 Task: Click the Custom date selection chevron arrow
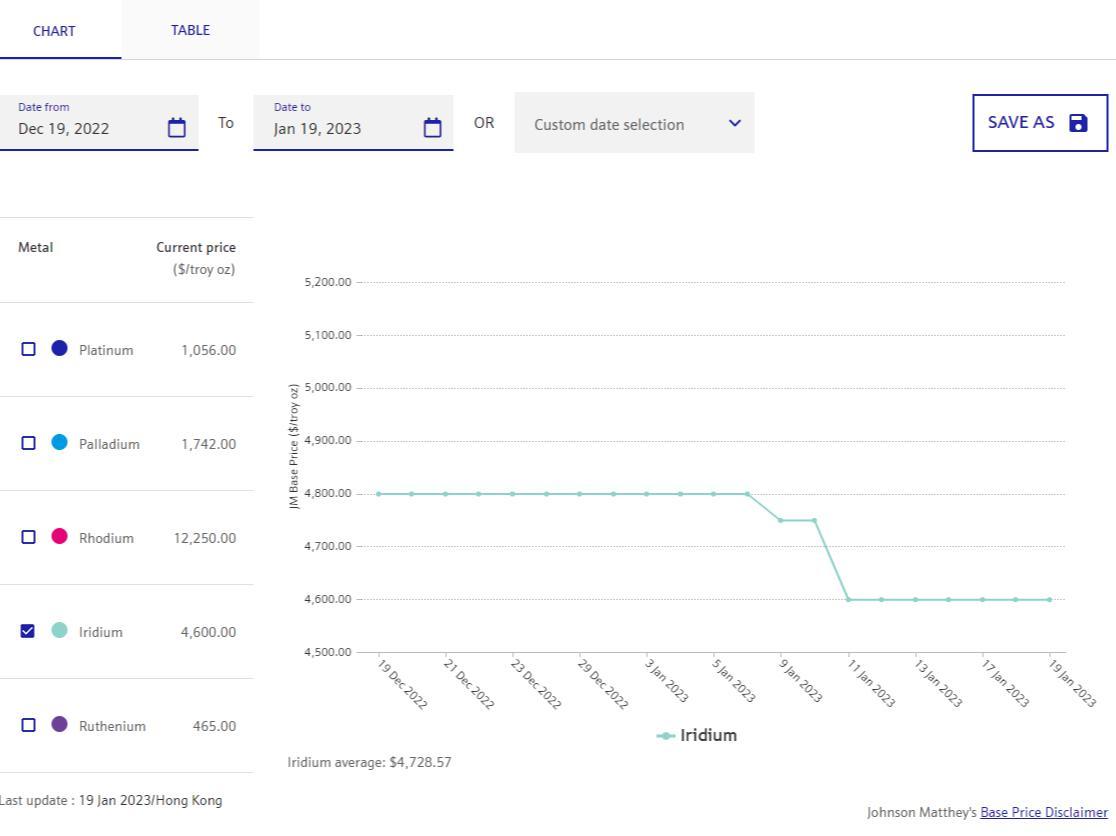pos(735,123)
